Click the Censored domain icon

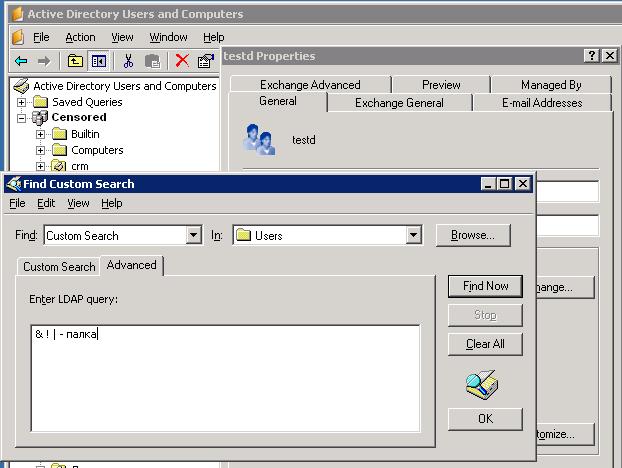[x=40, y=117]
